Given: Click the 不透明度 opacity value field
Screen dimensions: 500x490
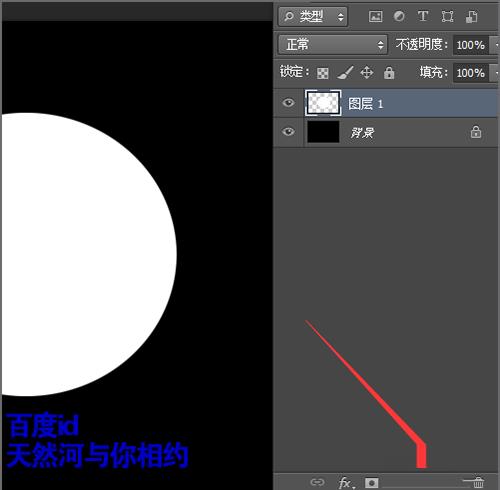Looking at the screenshot, I should pyautogui.click(x=471, y=45).
